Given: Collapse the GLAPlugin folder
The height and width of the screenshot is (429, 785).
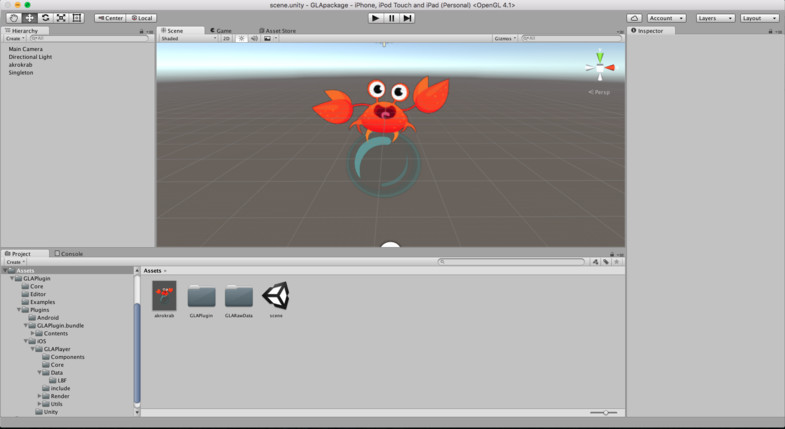Looking at the screenshot, I should pos(12,278).
